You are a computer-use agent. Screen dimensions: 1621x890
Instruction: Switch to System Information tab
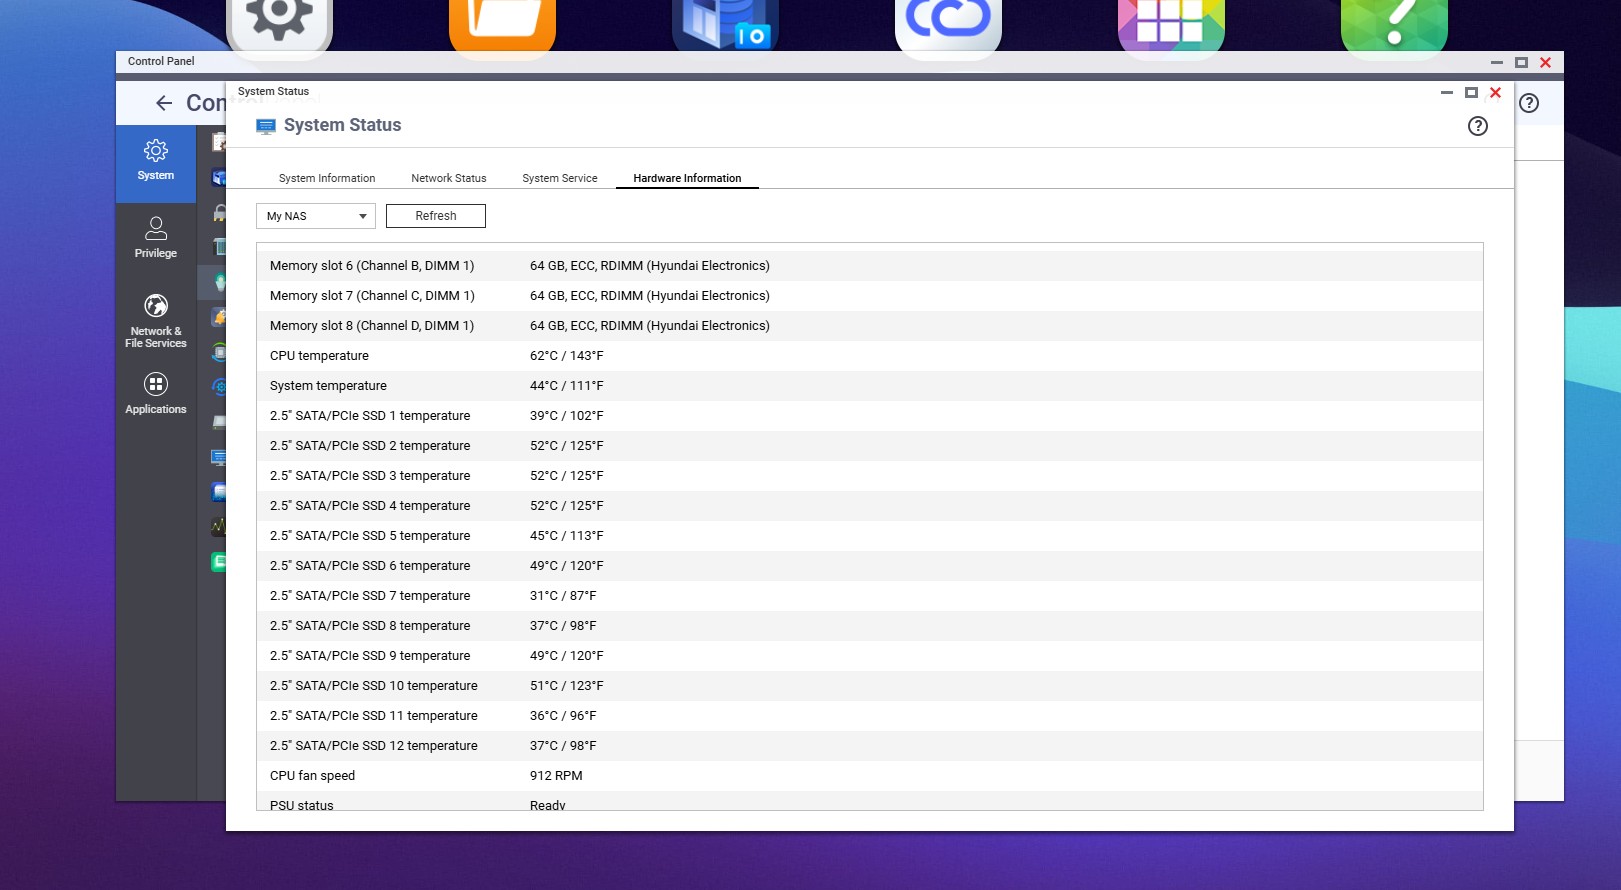coord(327,178)
